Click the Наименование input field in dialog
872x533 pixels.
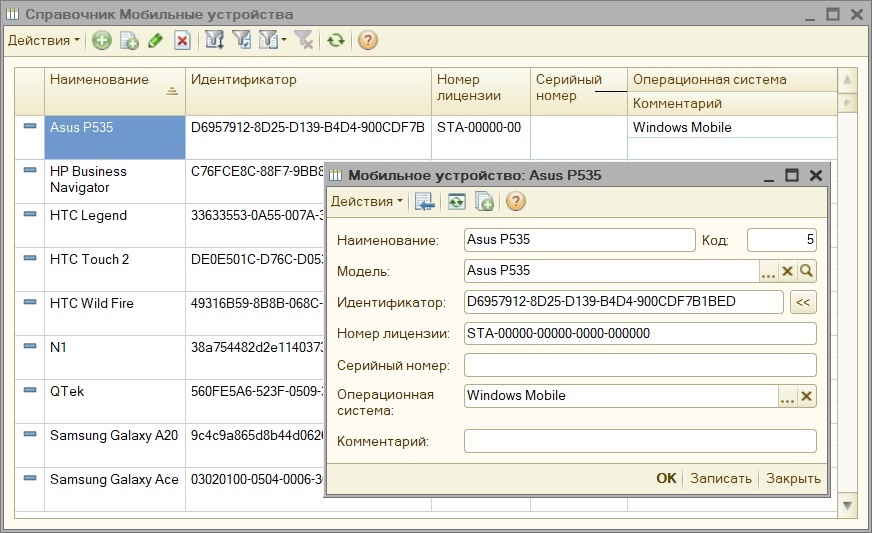pos(579,240)
